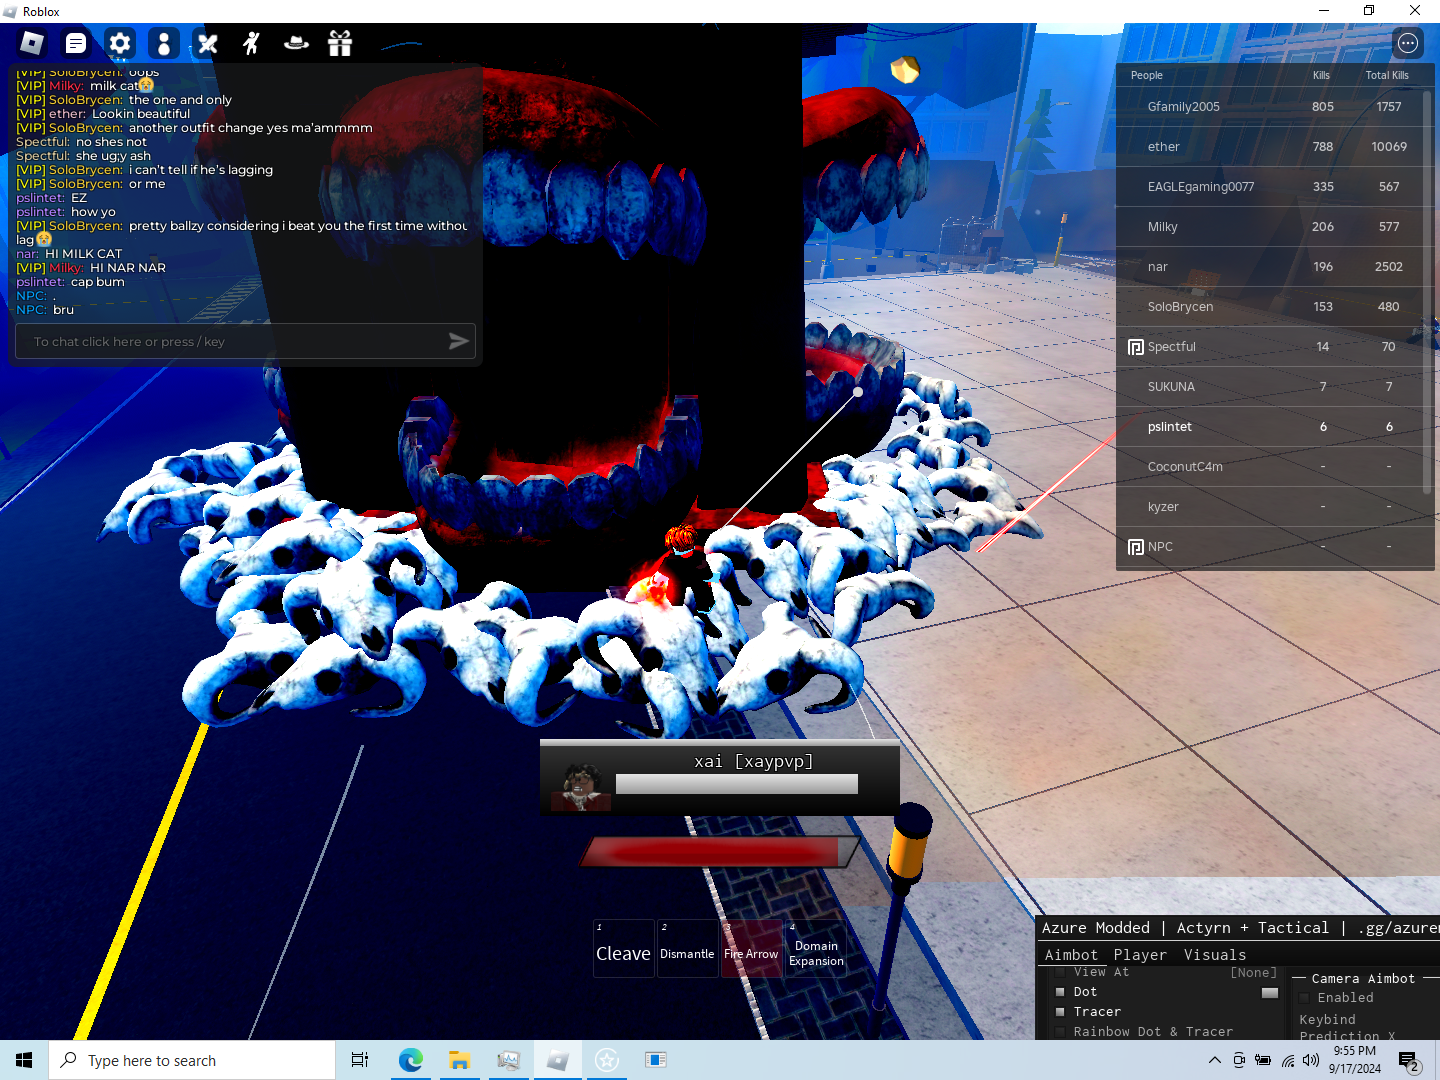Select EAGLEgaming0077 in leaderboard
The image size is (1440, 1080).
coord(1275,187)
